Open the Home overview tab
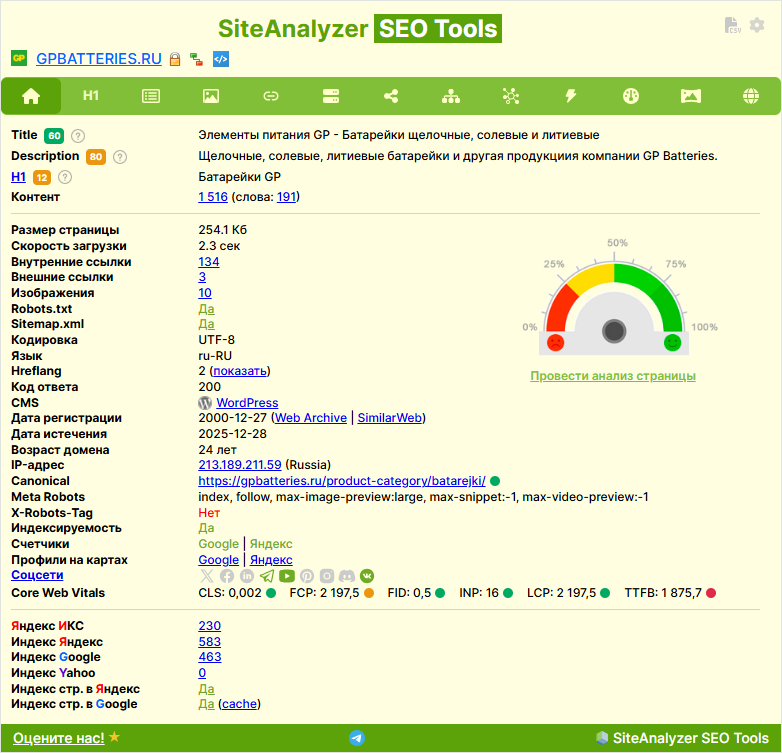 coord(31,96)
